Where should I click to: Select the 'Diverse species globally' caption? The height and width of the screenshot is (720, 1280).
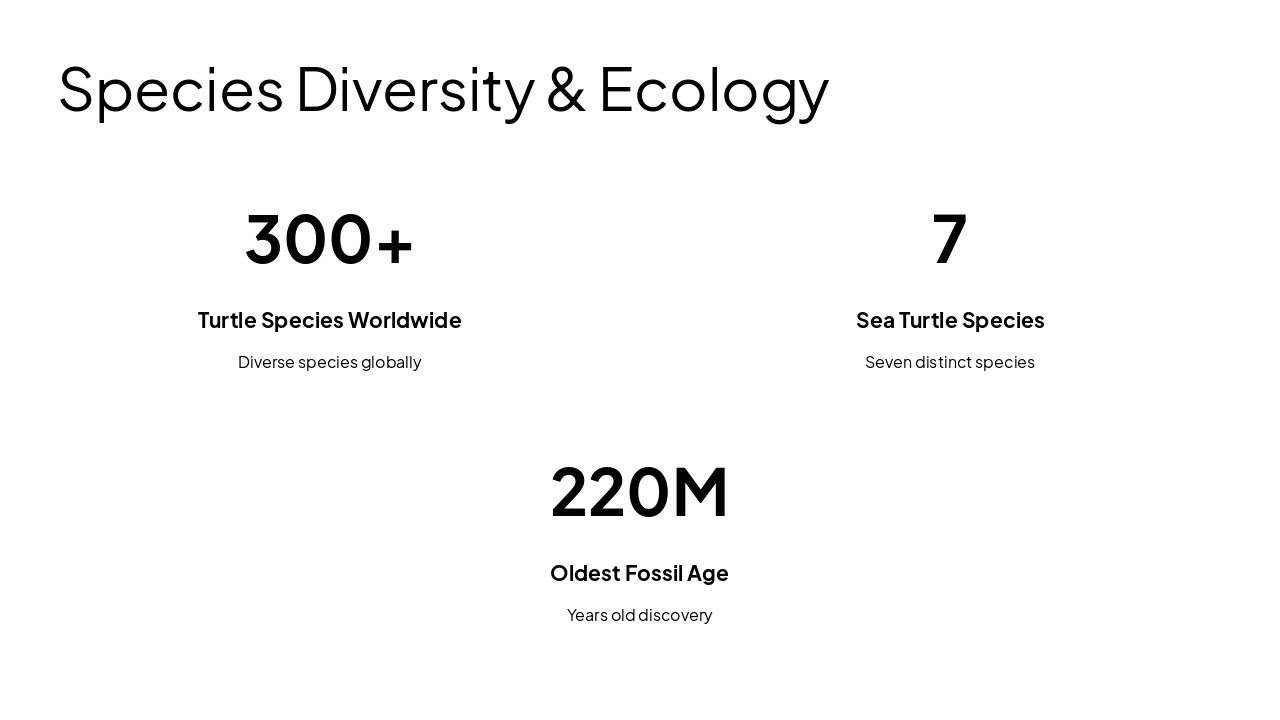(x=329, y=362)
